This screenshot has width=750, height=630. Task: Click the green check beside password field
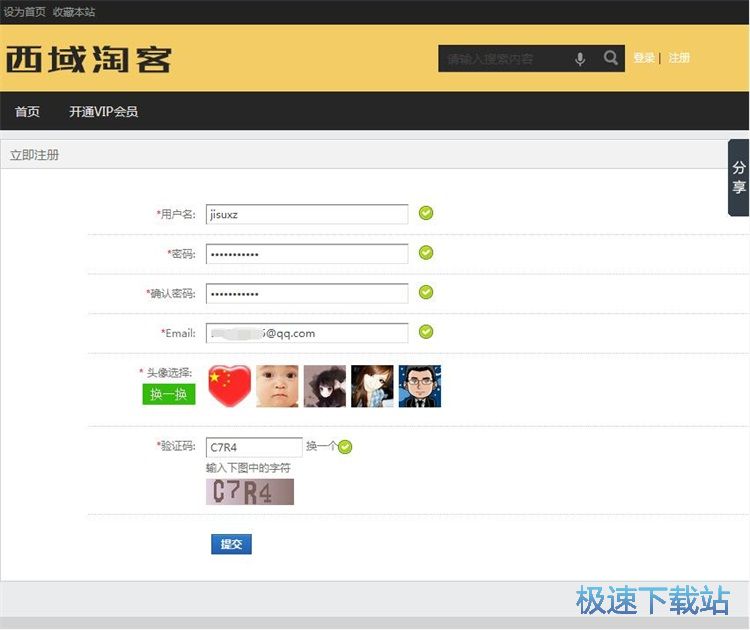(x=426, y=253)
